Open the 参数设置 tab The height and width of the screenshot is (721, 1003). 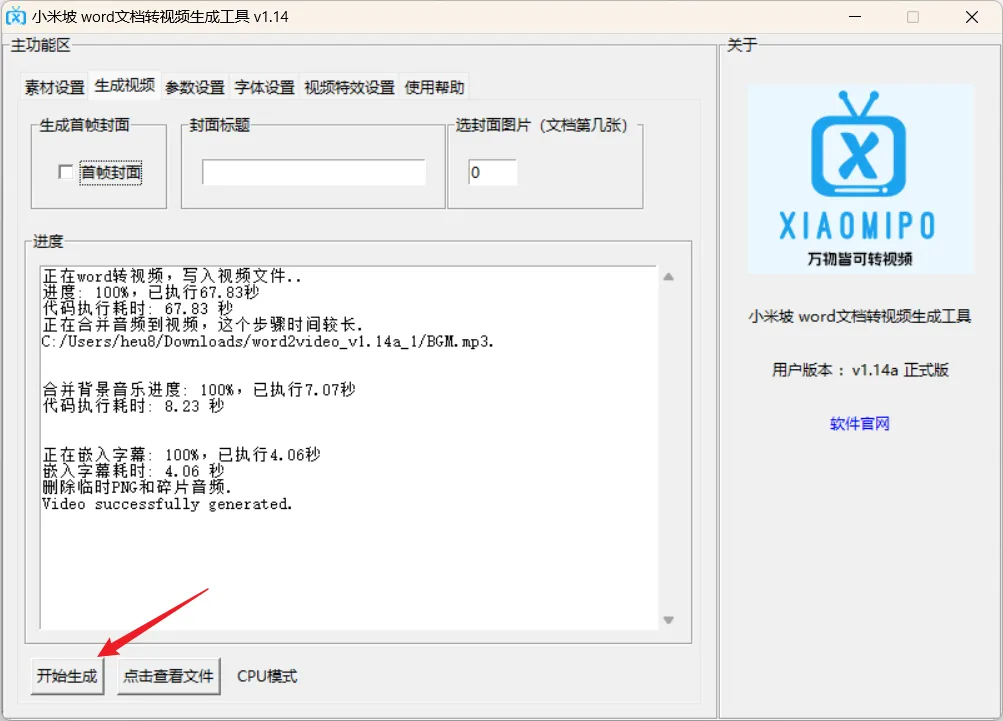pos(195,87)
